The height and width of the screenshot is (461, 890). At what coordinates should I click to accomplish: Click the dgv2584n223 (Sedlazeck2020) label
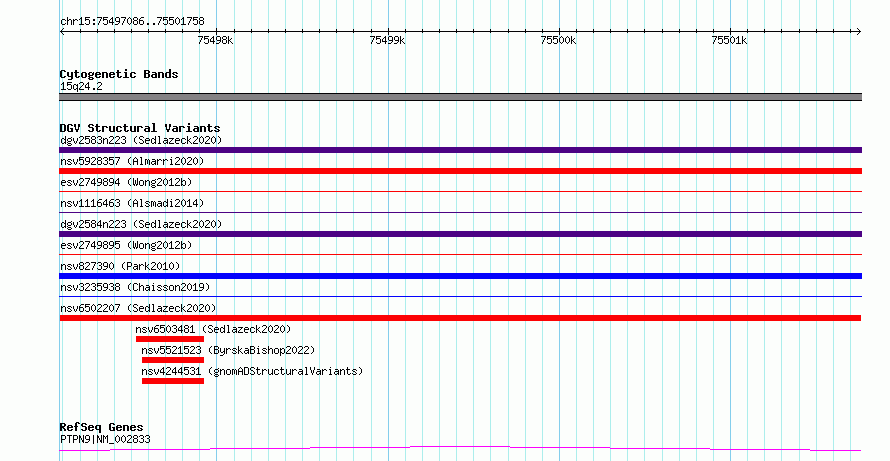(141, 224)
